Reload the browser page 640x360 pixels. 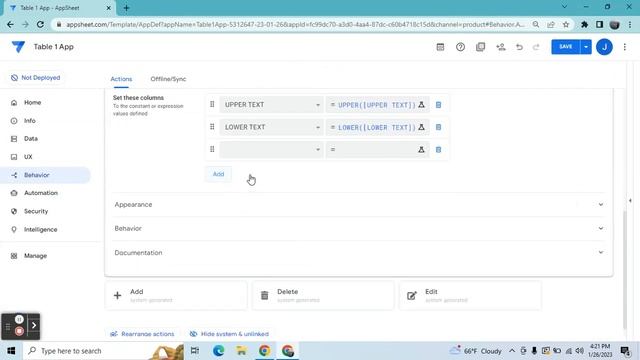pyautogui.click(x=40, y=24)
